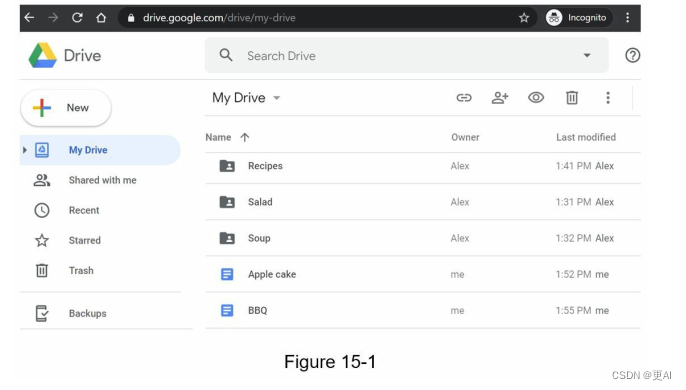Click the browser back arrow
The image size is (686, 390).
(x=29, y=18)
